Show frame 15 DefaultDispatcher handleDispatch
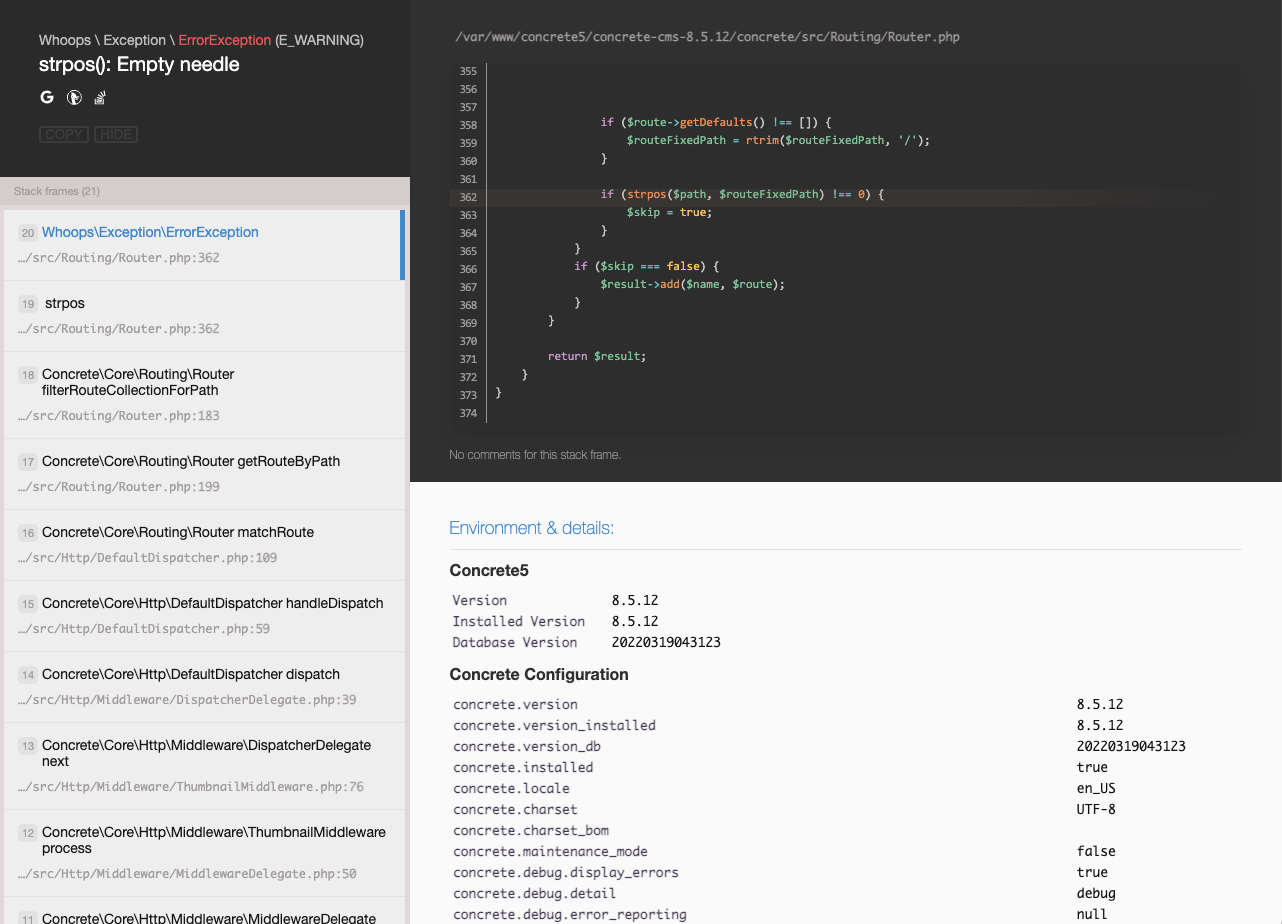Viewport: 1282px width, 924px height. point(204,616)
